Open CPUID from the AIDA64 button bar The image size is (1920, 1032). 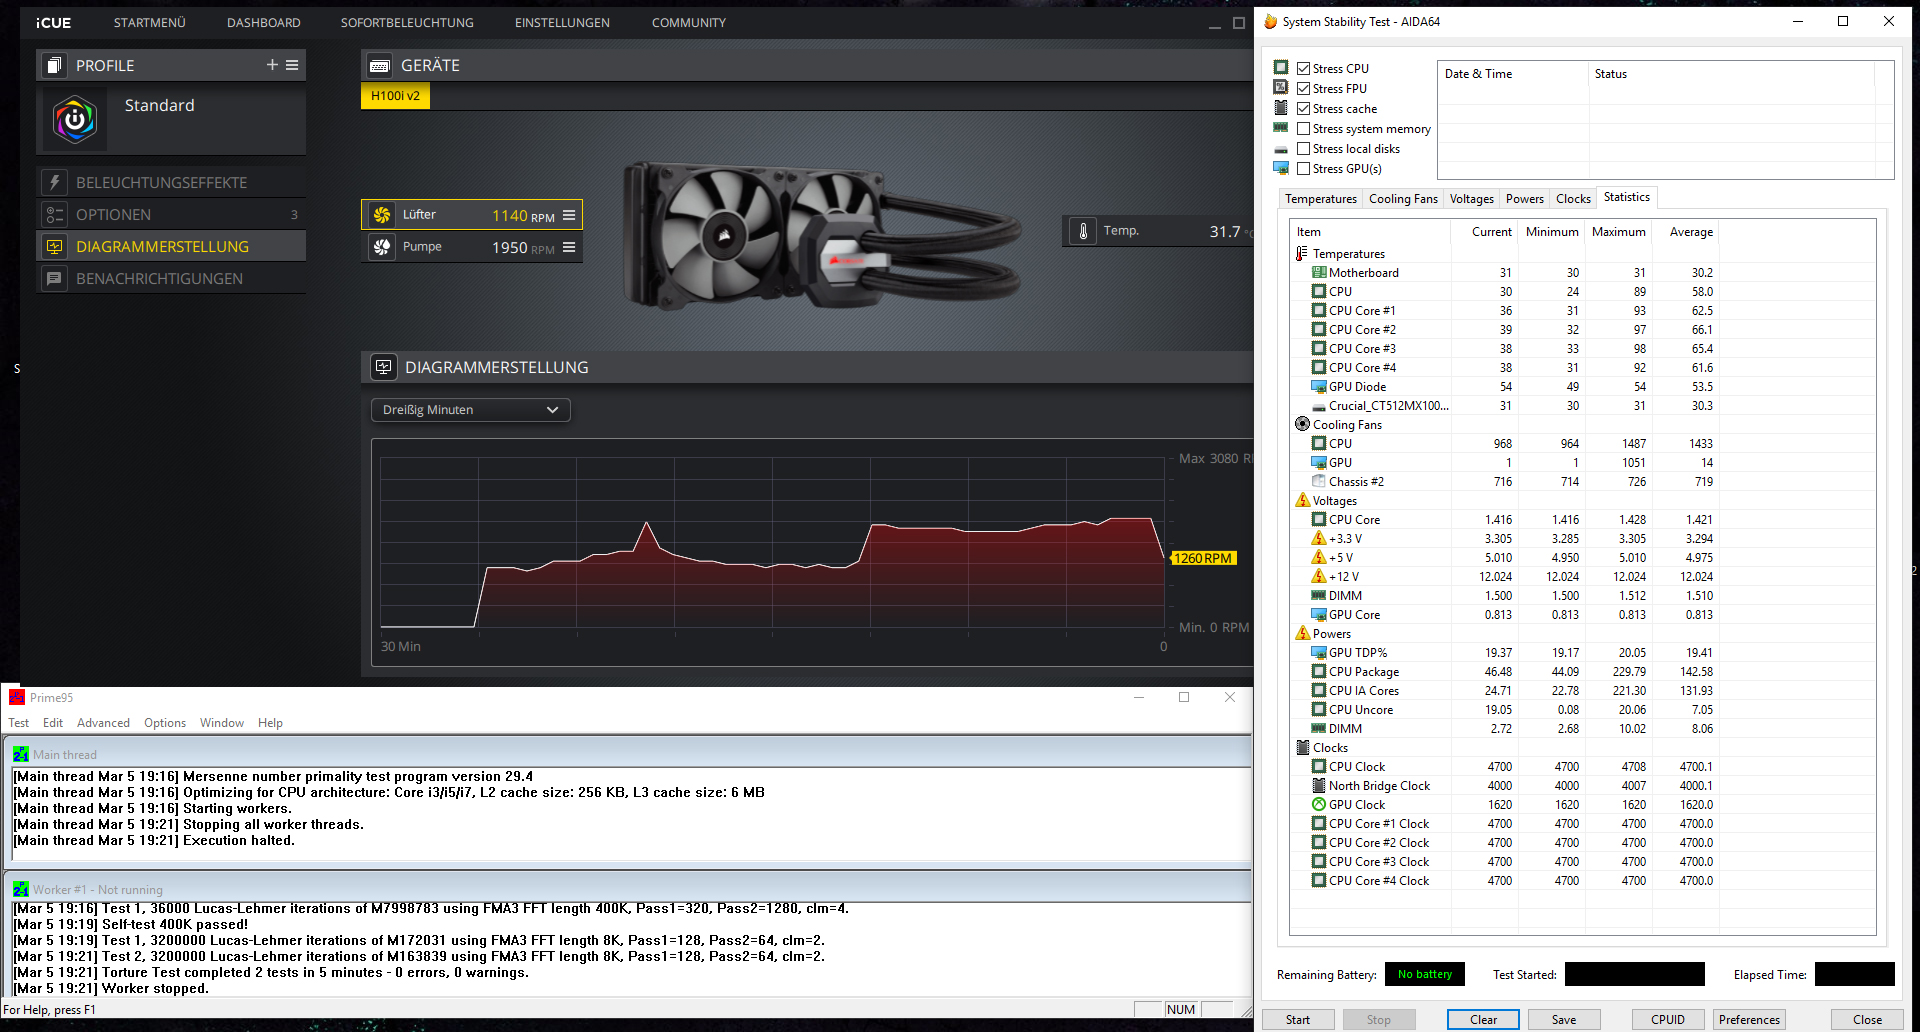1668,1020
